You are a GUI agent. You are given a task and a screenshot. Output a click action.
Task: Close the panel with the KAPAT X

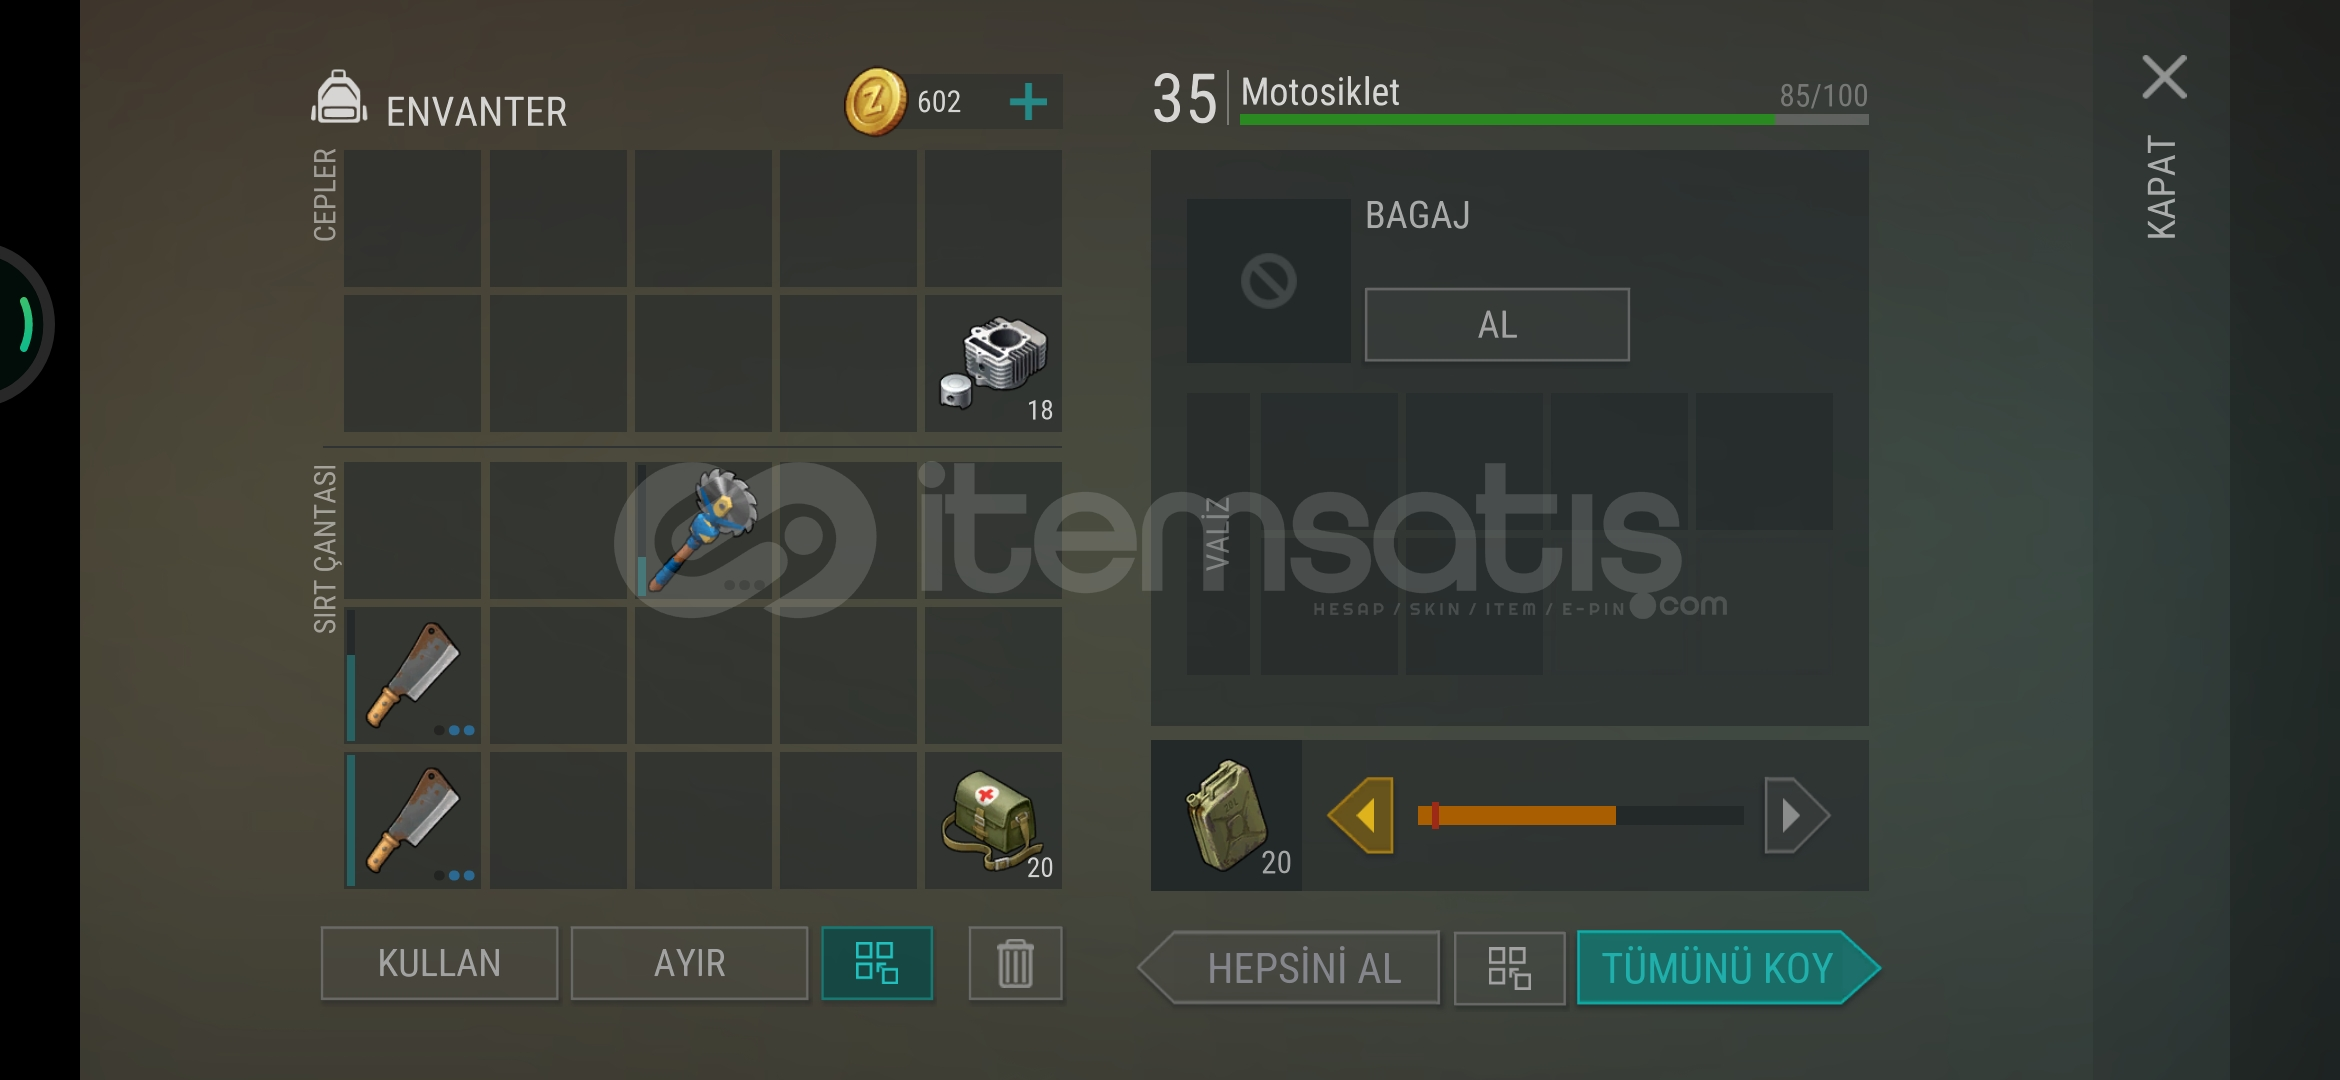(2164, 77)
